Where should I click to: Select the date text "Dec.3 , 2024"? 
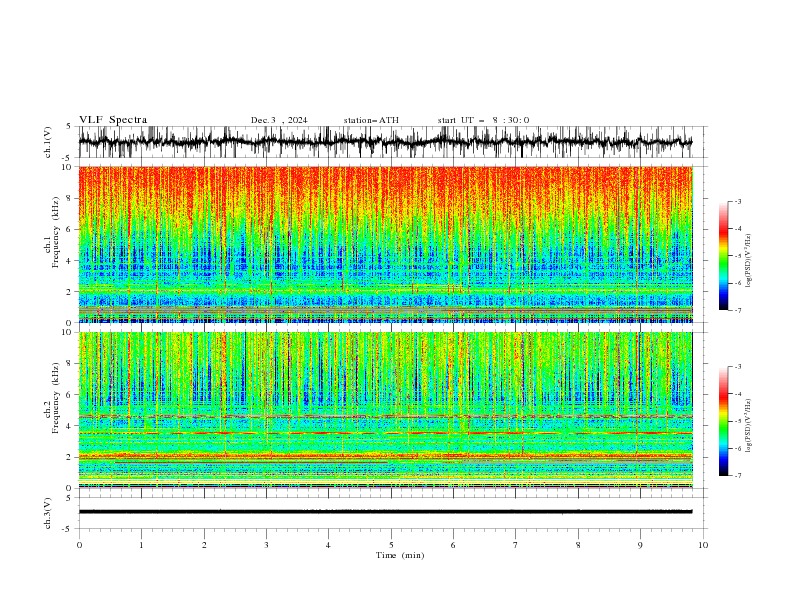(279, 120)
